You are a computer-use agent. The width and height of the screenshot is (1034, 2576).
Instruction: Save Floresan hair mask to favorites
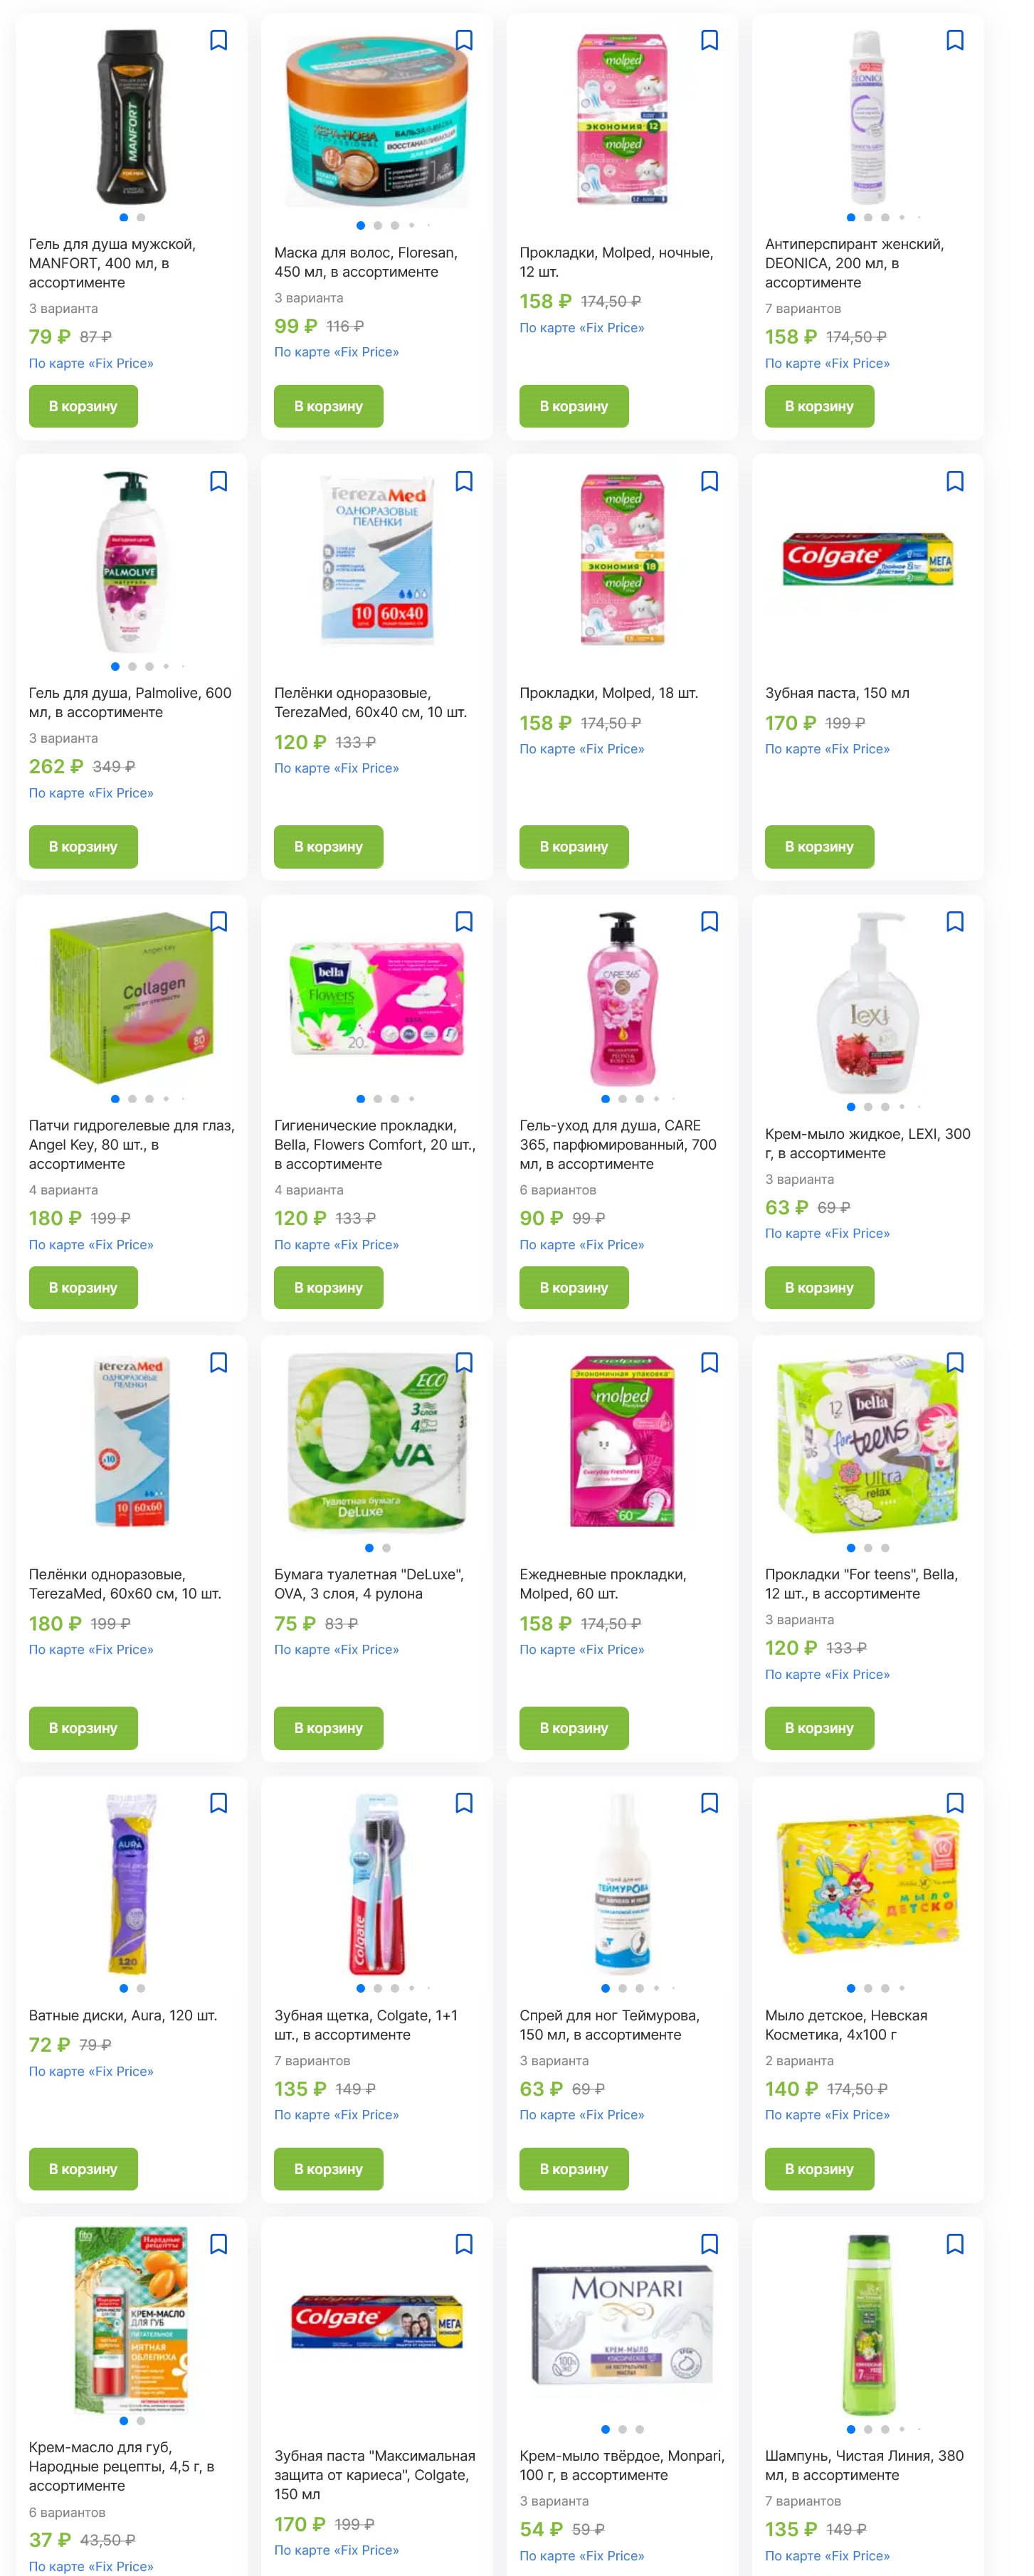pyautogui.click(x=464, y=40)
